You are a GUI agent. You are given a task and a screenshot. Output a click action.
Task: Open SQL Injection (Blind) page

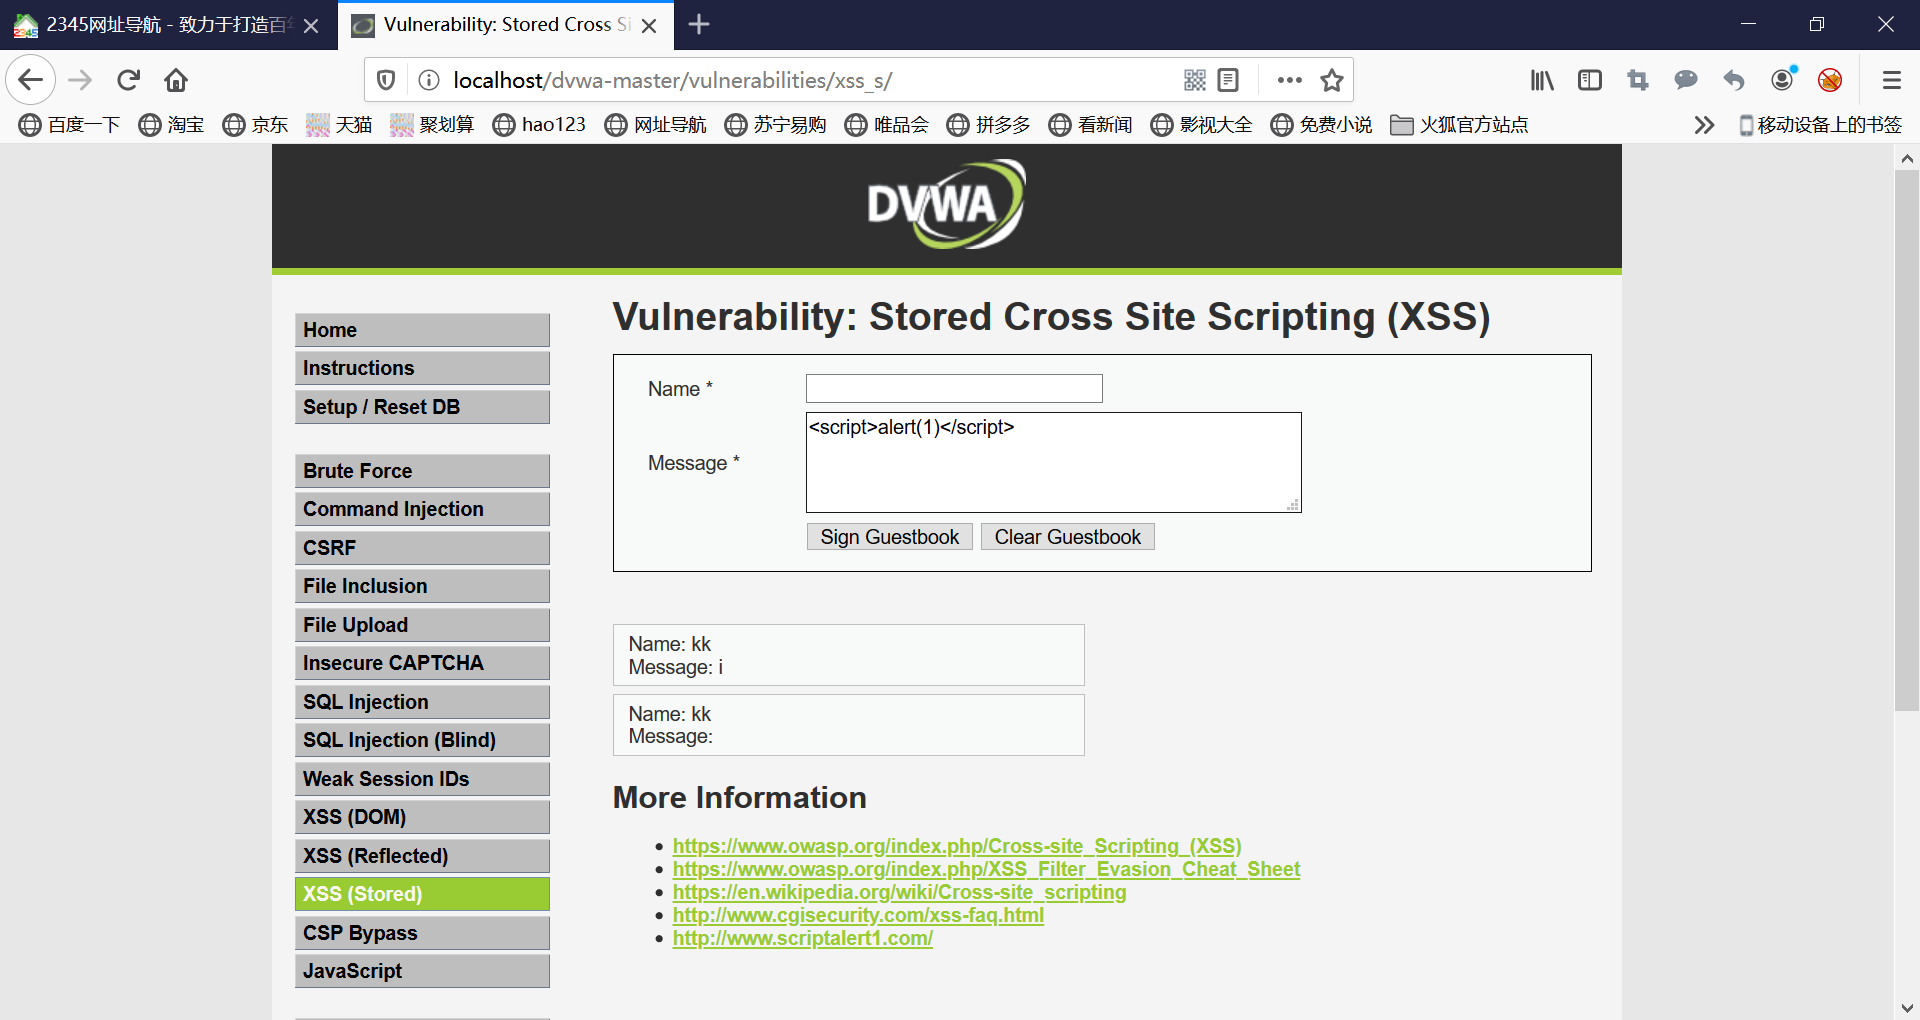point(422,740)
